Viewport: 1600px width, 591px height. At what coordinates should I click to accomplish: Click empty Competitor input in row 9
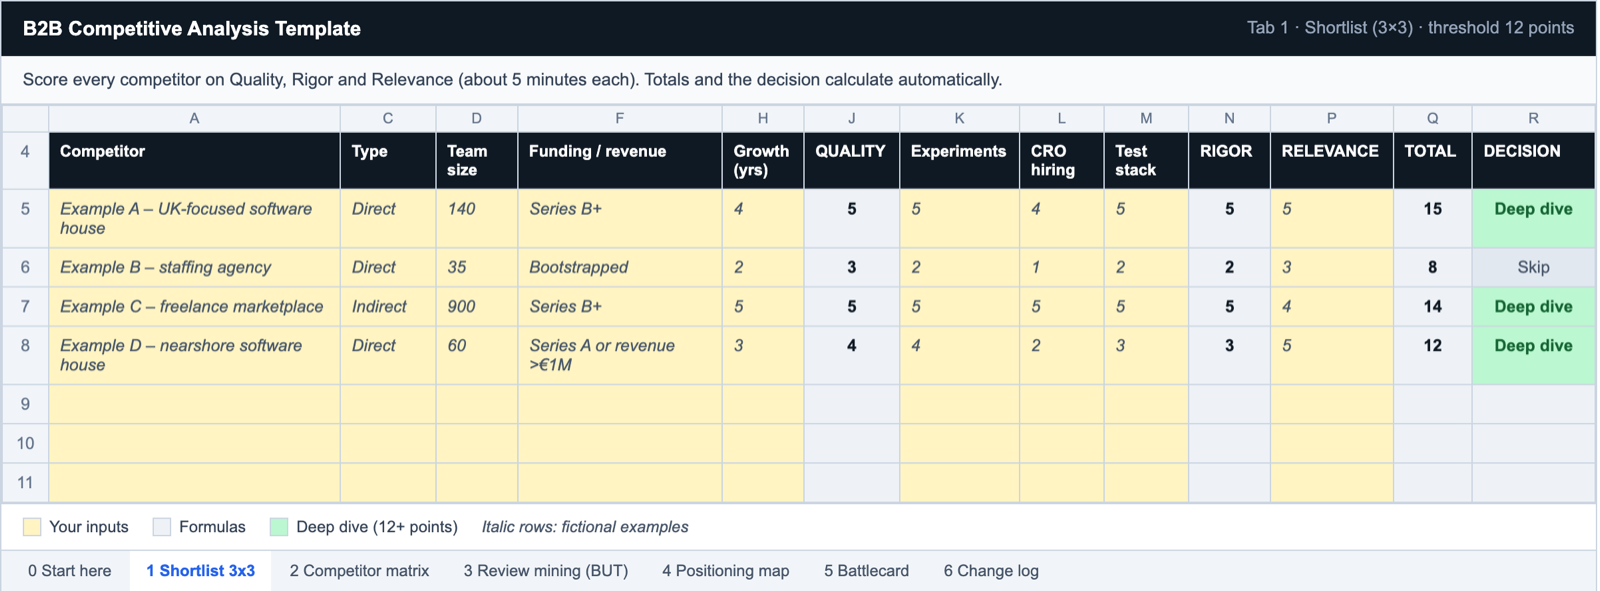tap(194, 404)
